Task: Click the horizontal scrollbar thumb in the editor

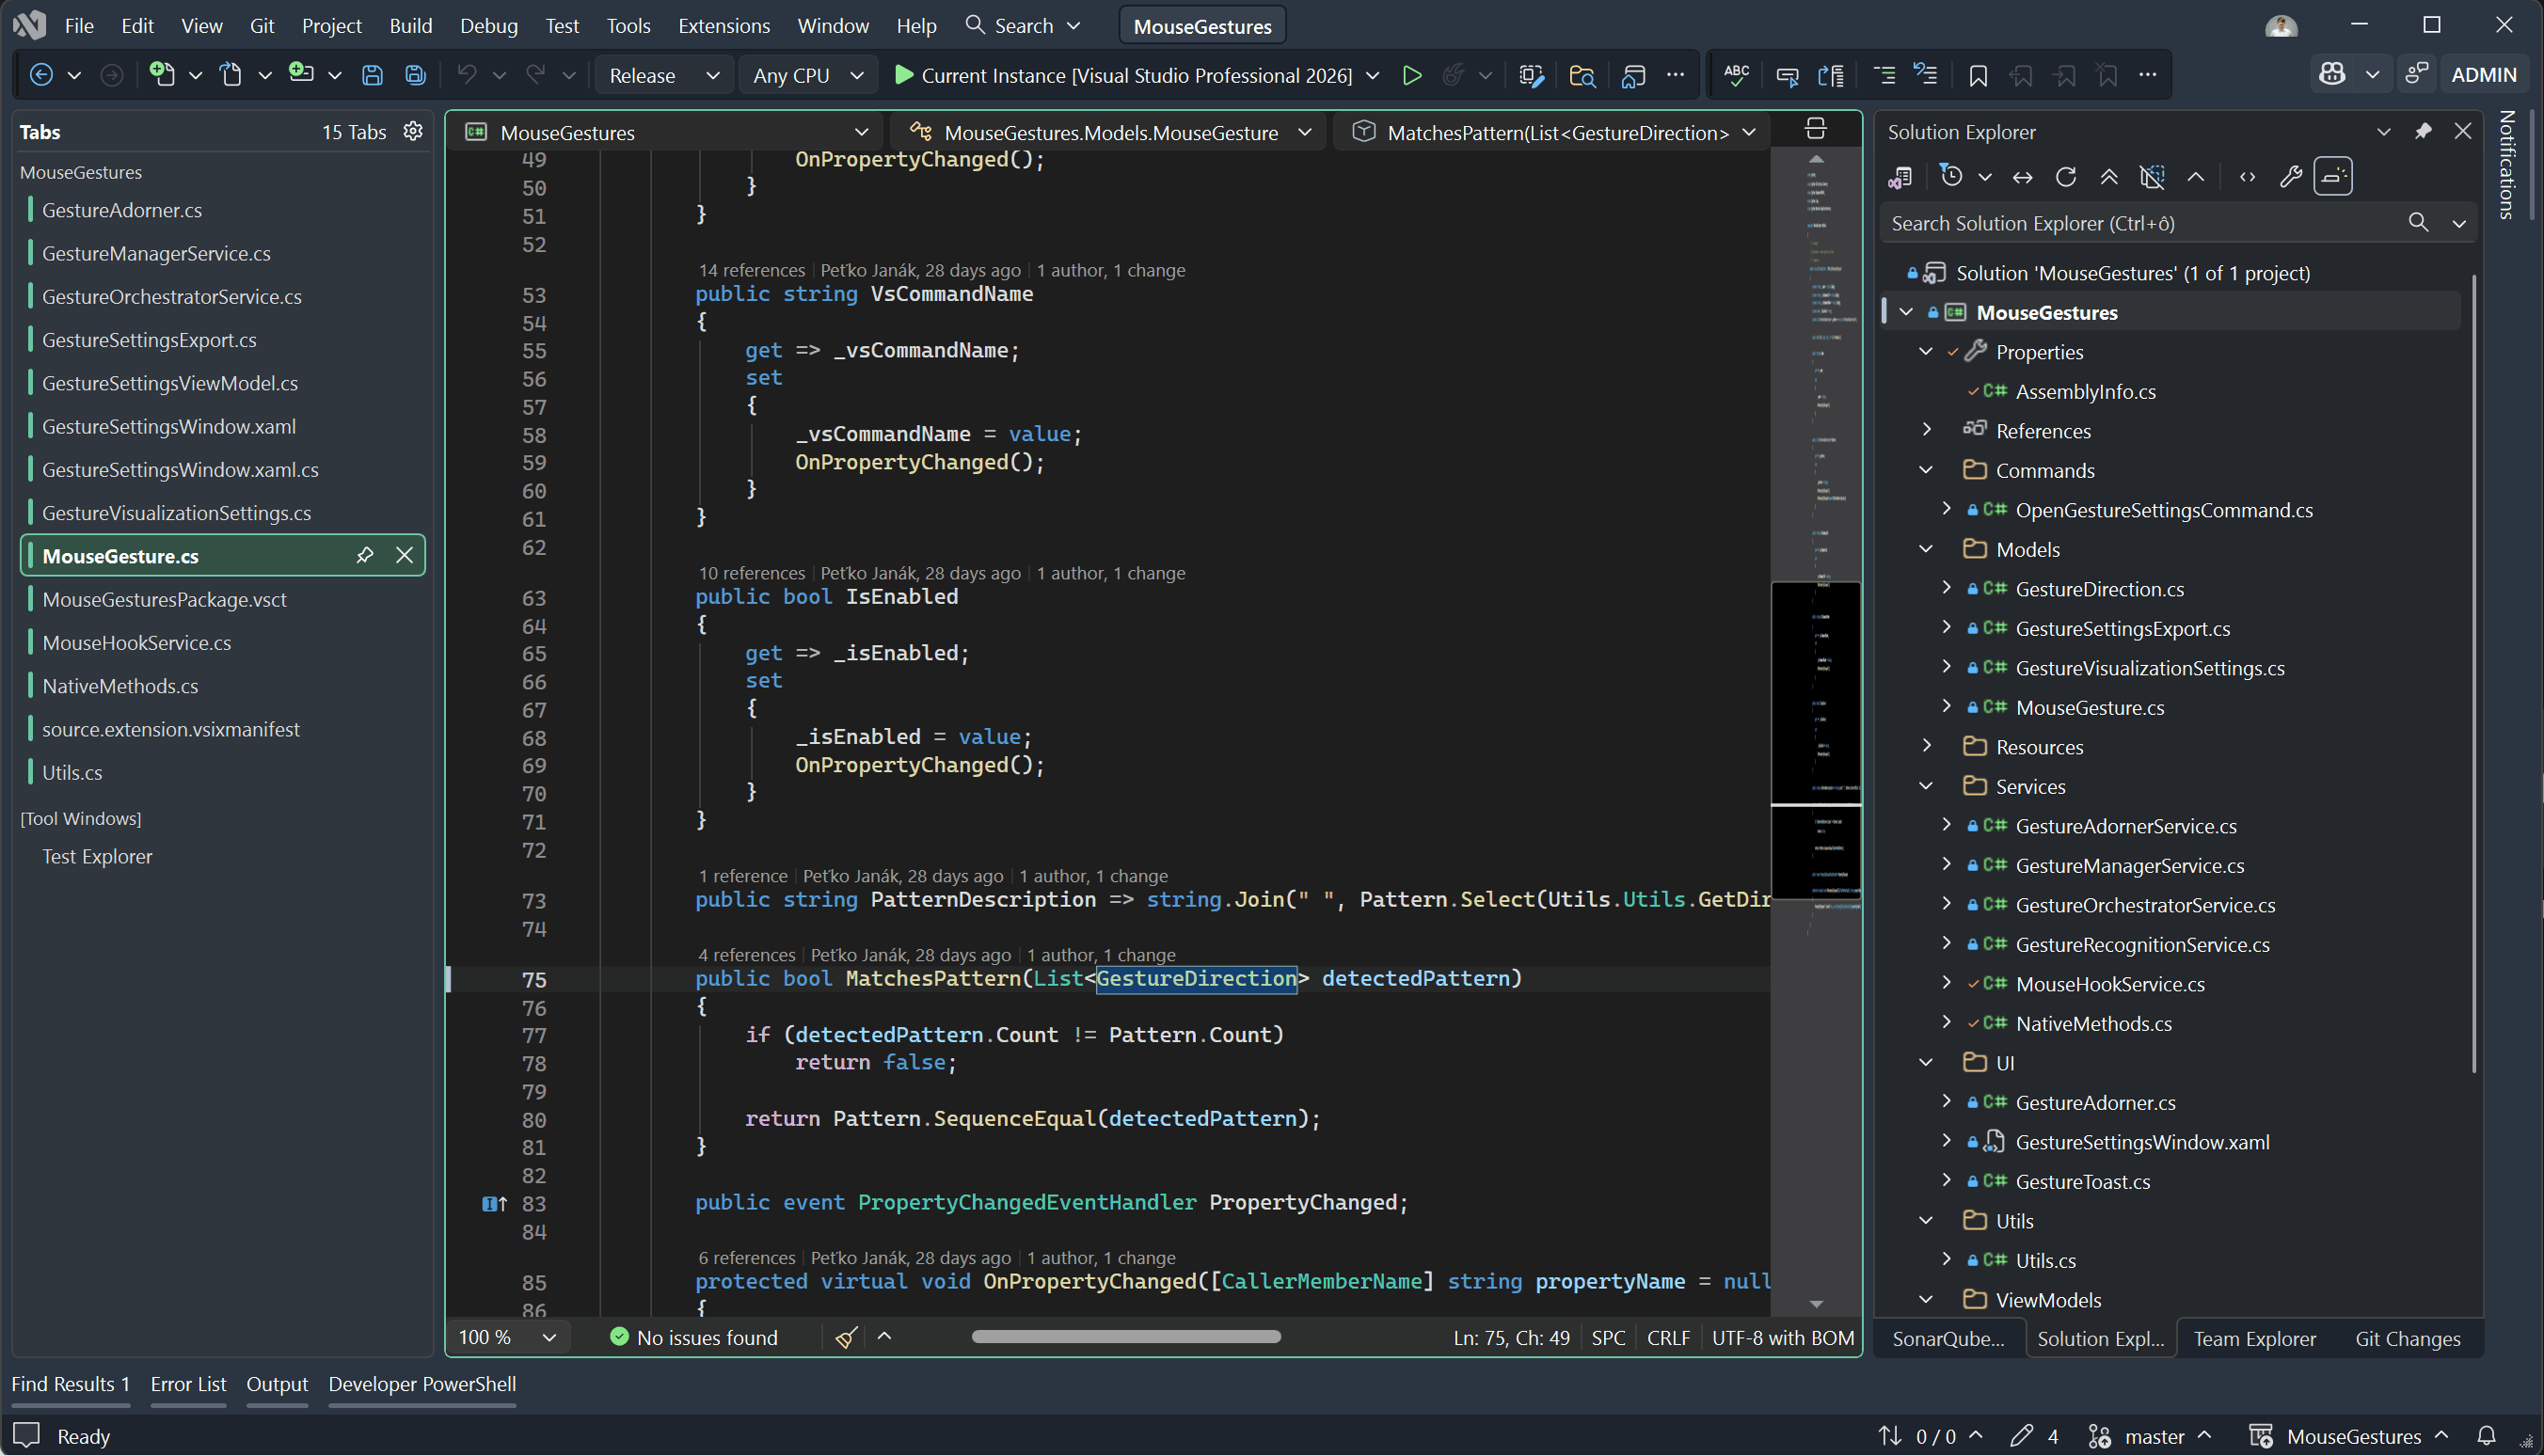Action: coord(1126,1337)
